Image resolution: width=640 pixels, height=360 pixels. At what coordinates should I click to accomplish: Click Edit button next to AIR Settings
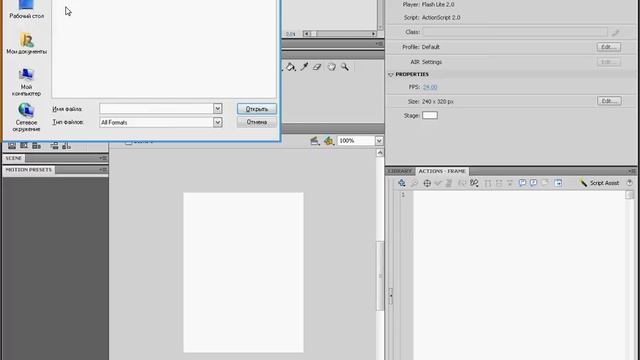[609, 62]
